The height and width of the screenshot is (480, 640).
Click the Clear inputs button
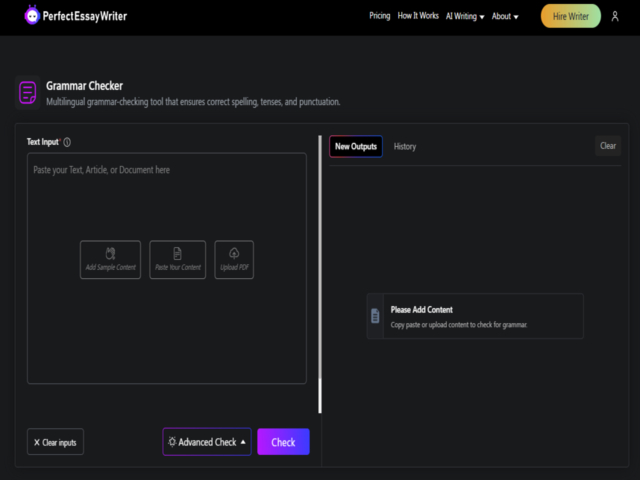tap(55, 442)
